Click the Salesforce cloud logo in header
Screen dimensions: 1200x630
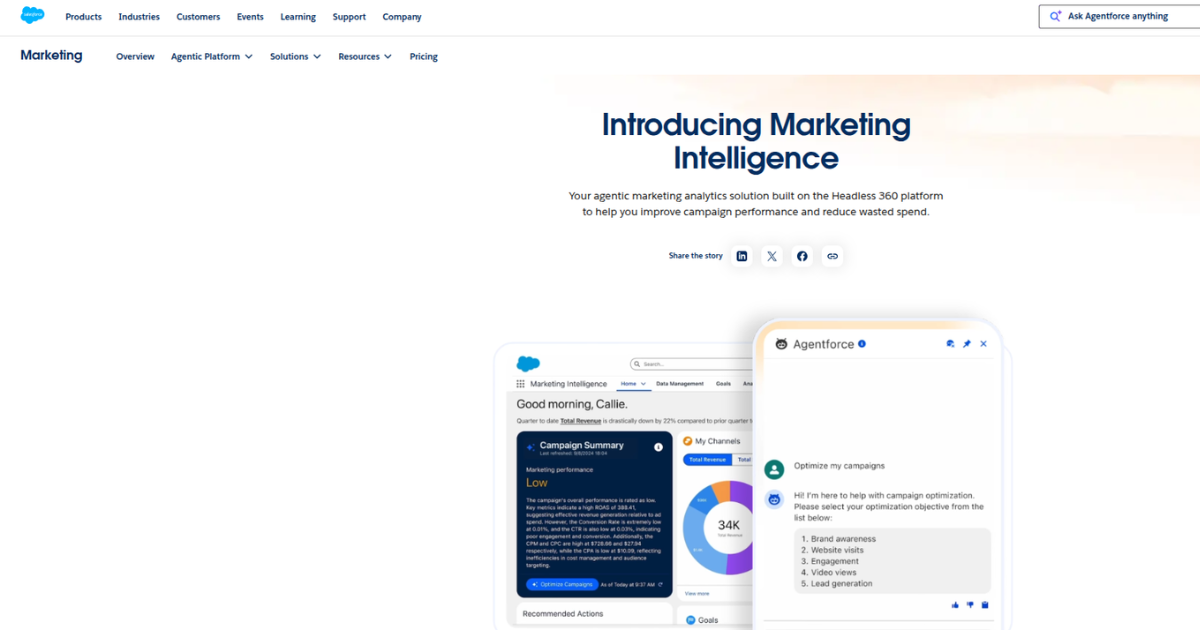pyautogui.click(x=33, y=15)
